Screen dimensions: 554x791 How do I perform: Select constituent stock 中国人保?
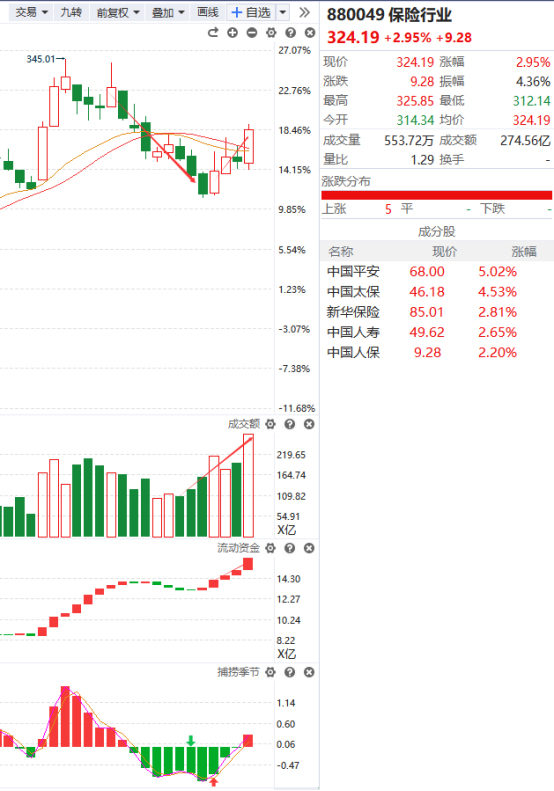353,353
